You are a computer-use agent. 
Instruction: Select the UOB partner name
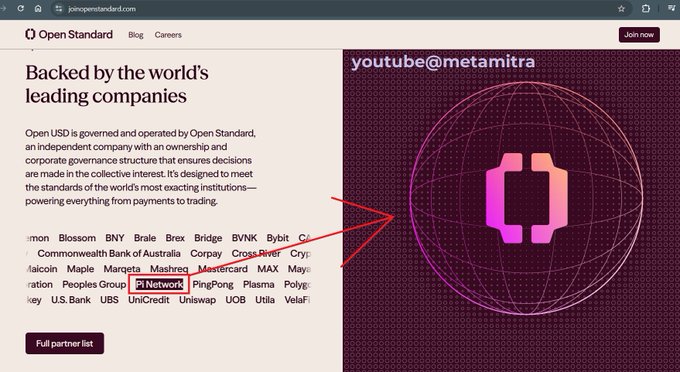tap(235, 300)
